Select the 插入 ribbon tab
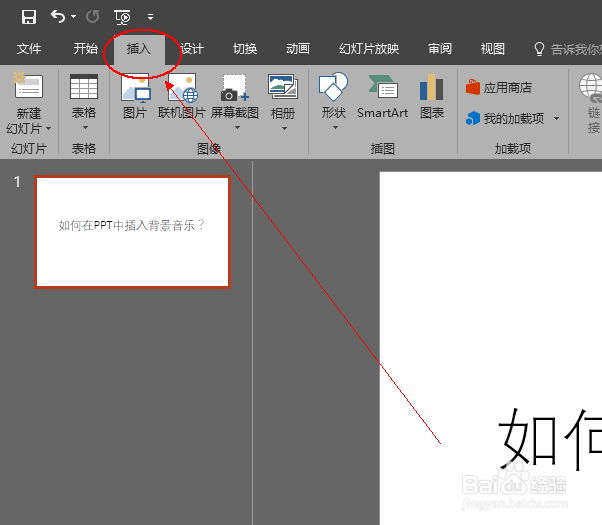This screenshot has height=525, width=602. point(139,49)
